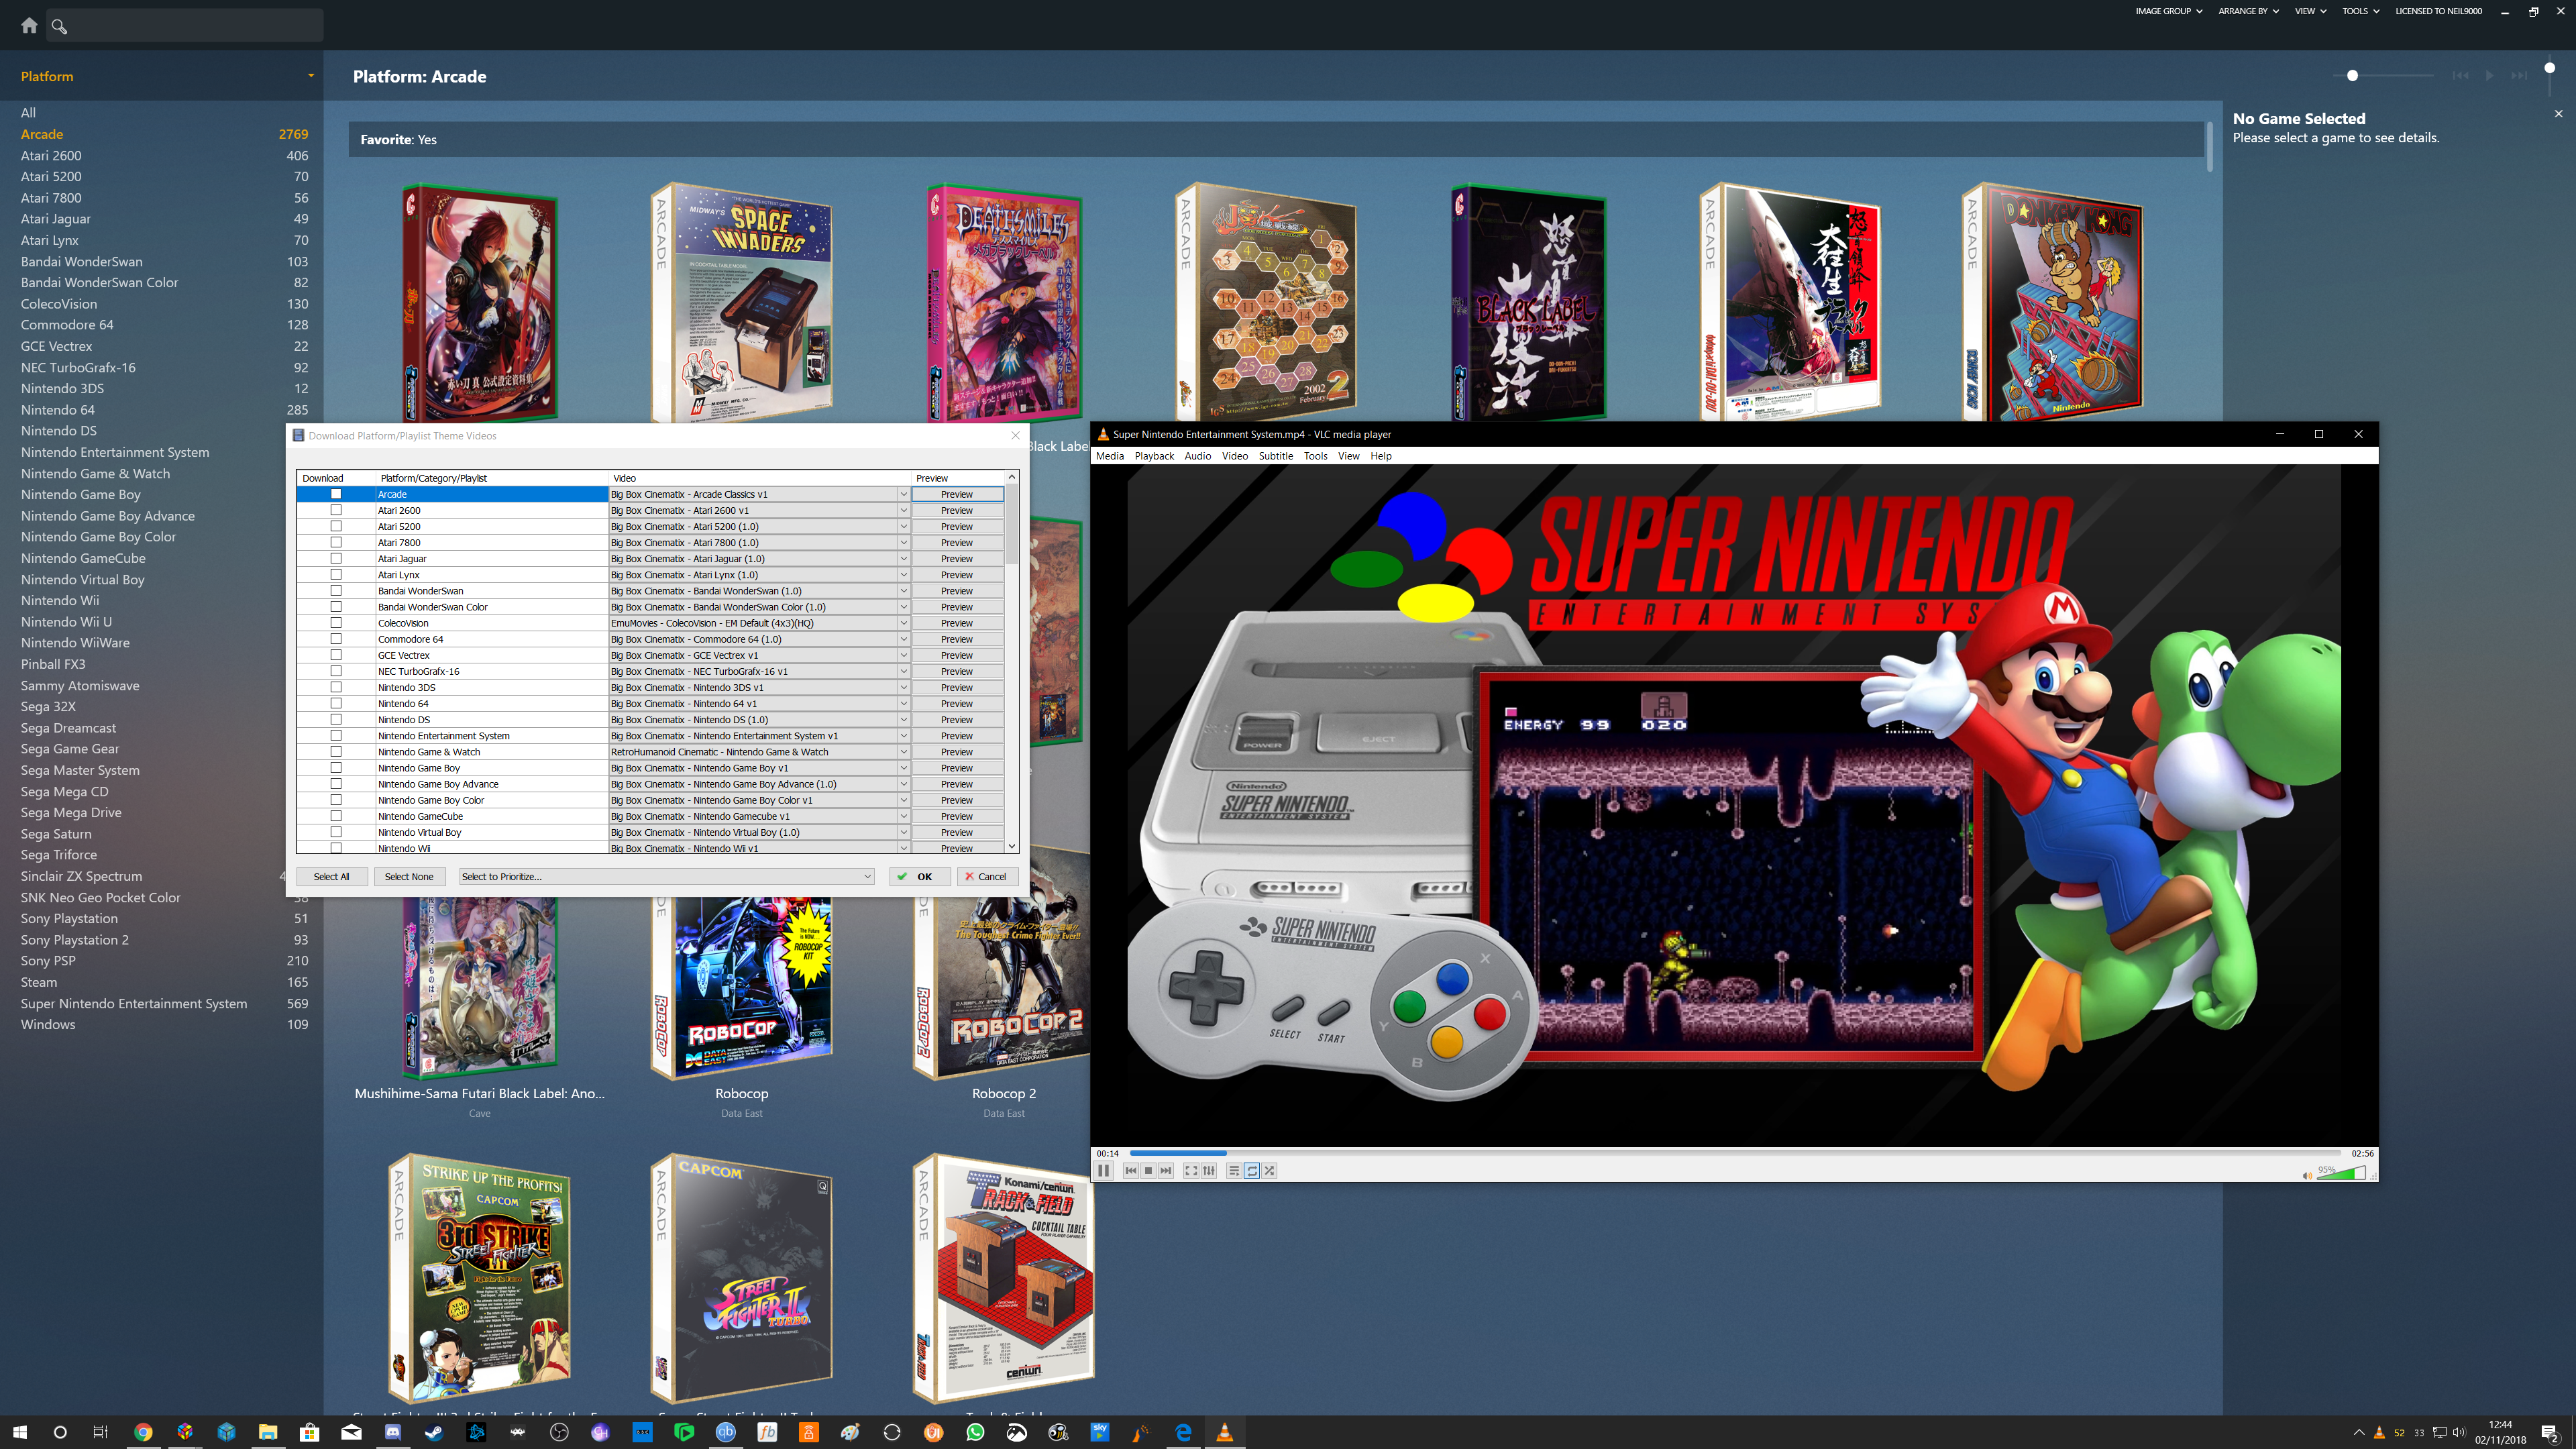Image resolution: width=2576 pixels, height=1449 pixels.
Task: Open Discord from the taskbar
Action: (x=393, y=1432)
